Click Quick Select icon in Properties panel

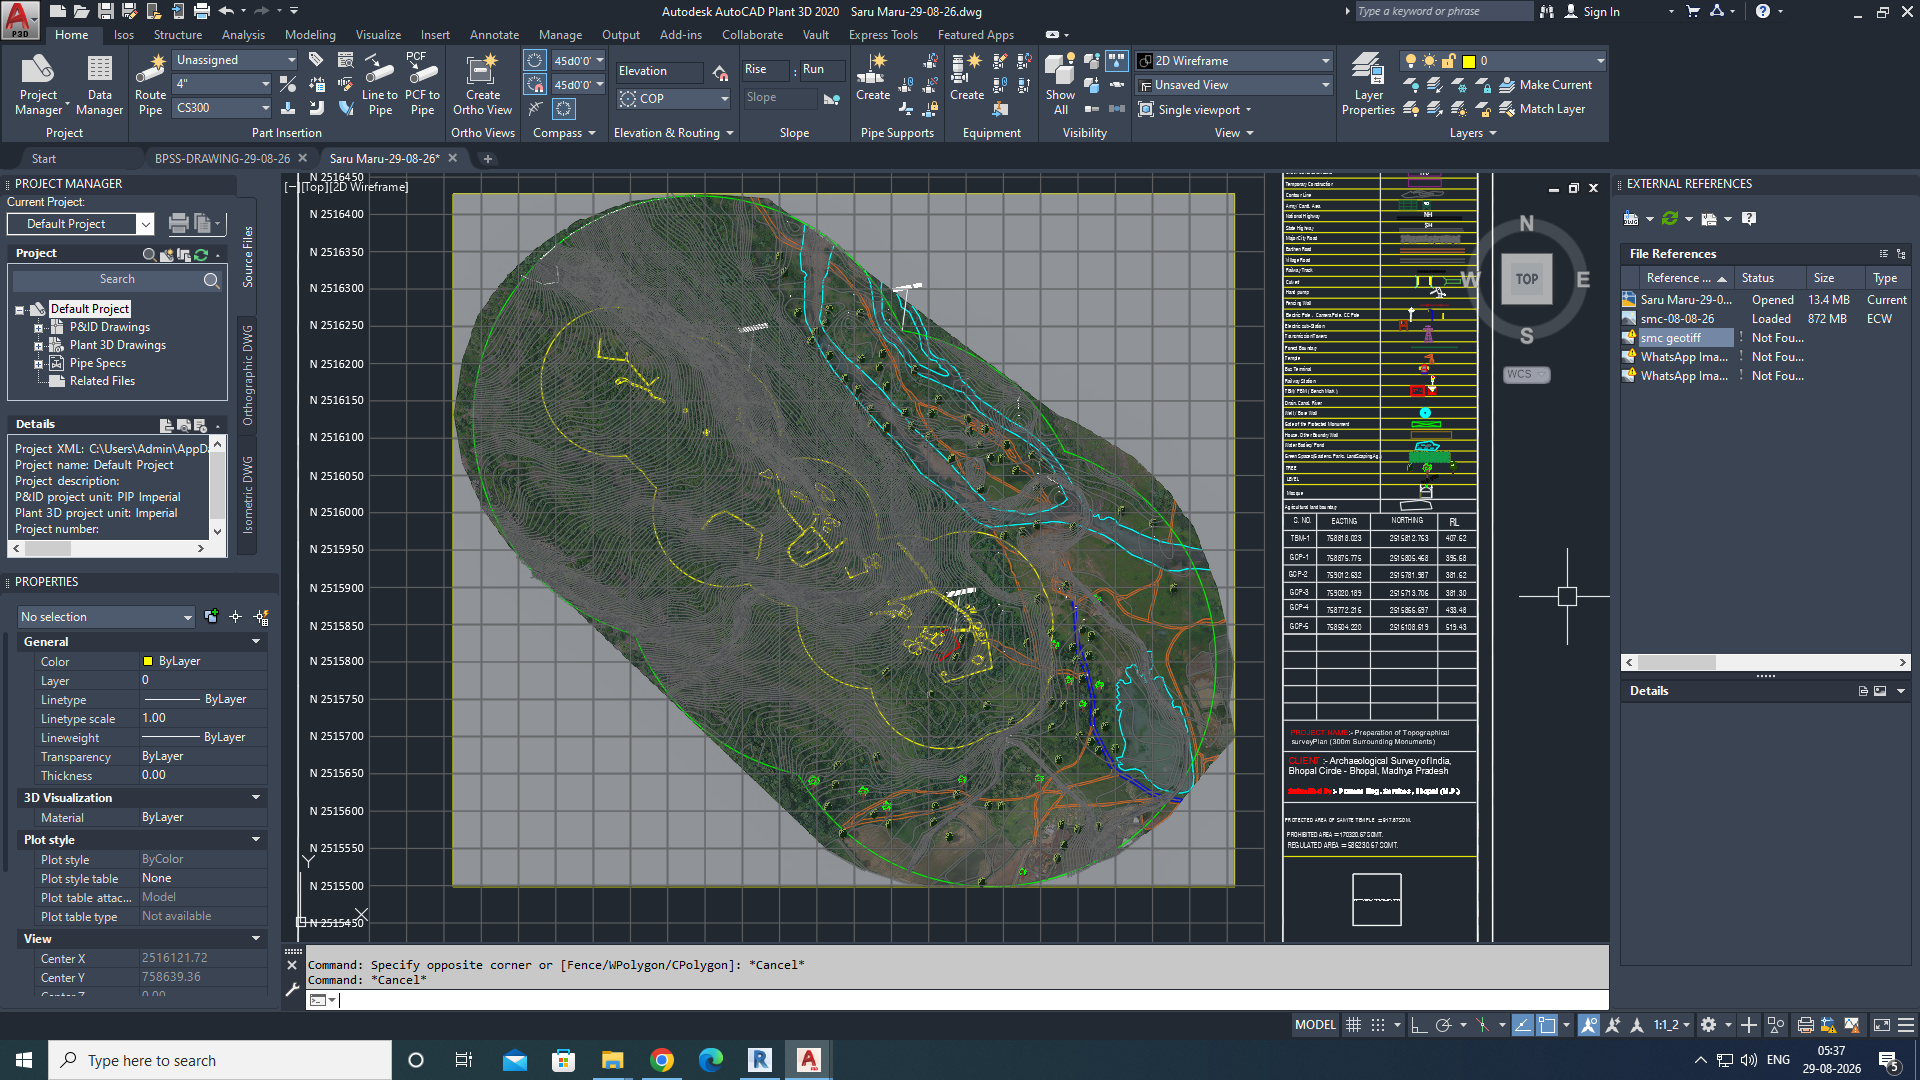click(x=261, y=617)
